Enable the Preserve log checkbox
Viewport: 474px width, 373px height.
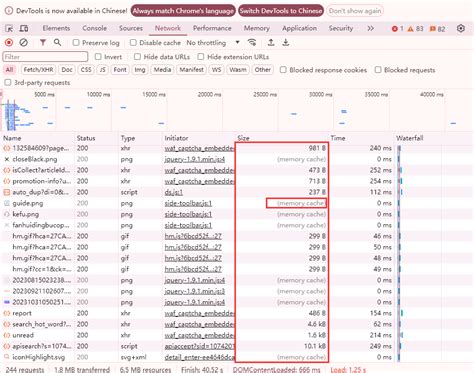76,43
